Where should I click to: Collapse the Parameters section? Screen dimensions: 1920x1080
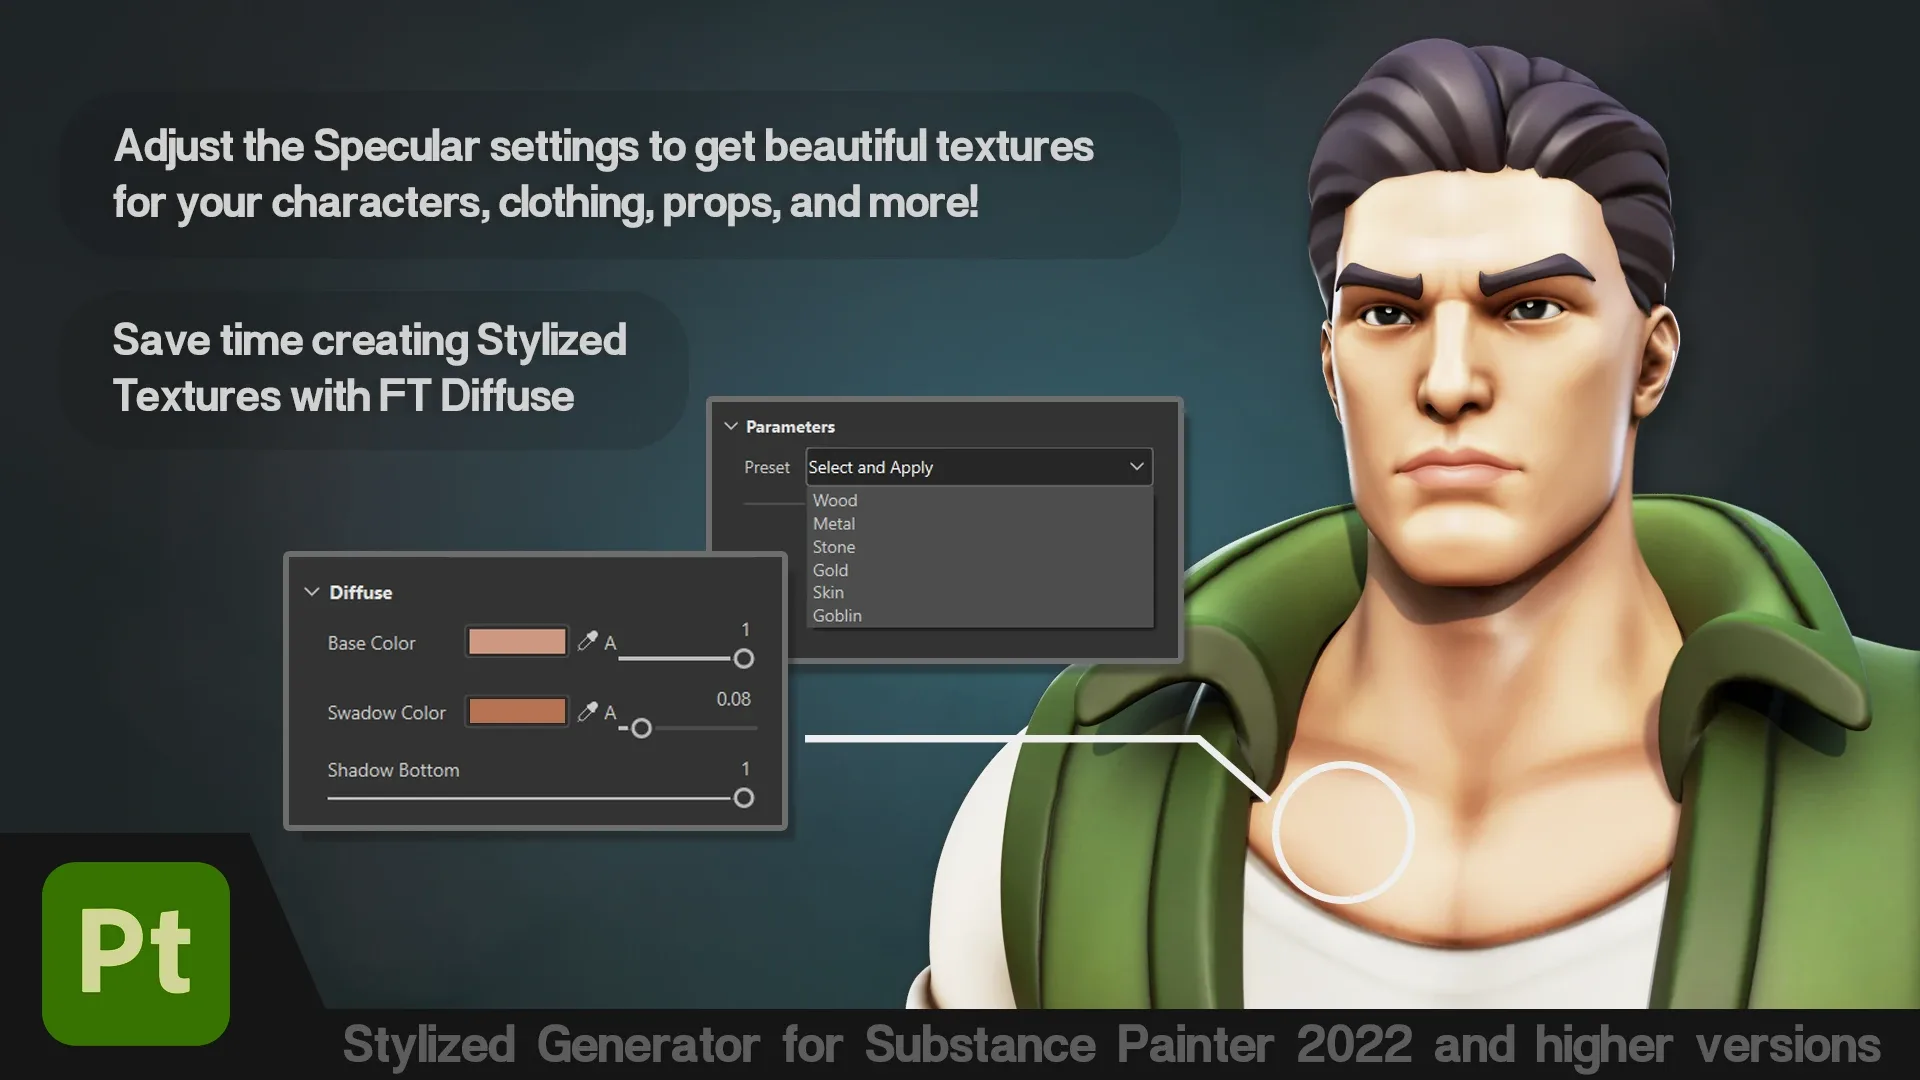click(730, 425)
